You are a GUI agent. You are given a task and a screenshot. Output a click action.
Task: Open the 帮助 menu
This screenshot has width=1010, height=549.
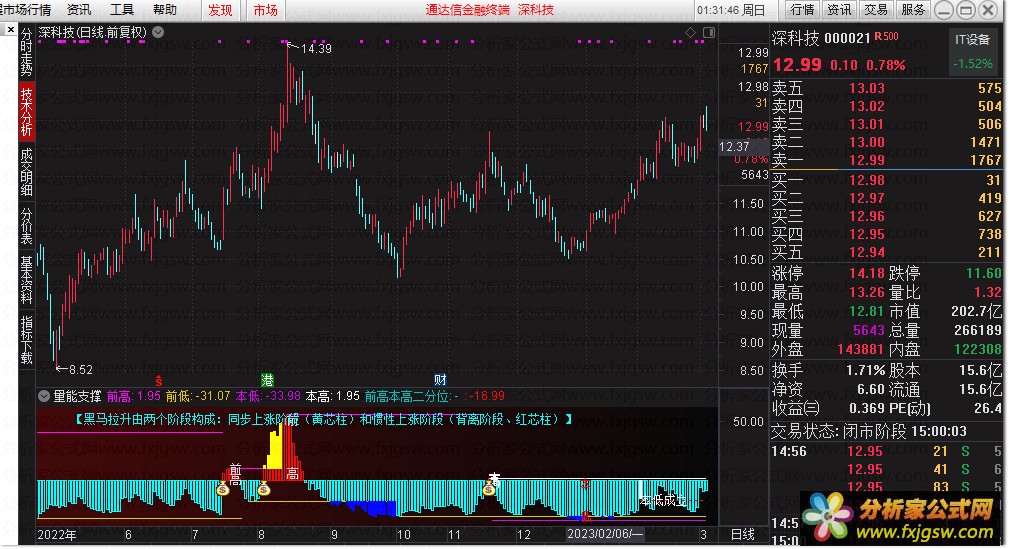(x=165, y=10)
